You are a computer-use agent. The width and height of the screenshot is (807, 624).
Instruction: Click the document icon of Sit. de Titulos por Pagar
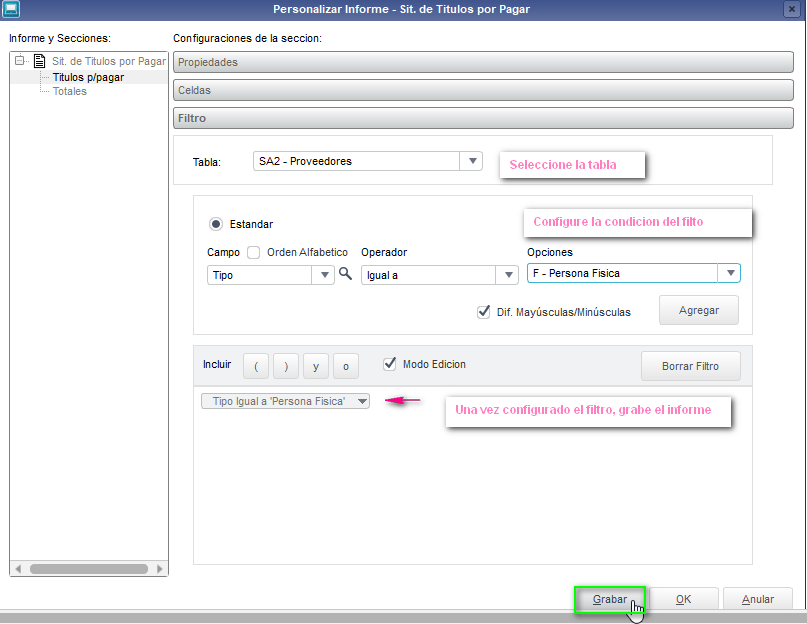pos(39,61)
